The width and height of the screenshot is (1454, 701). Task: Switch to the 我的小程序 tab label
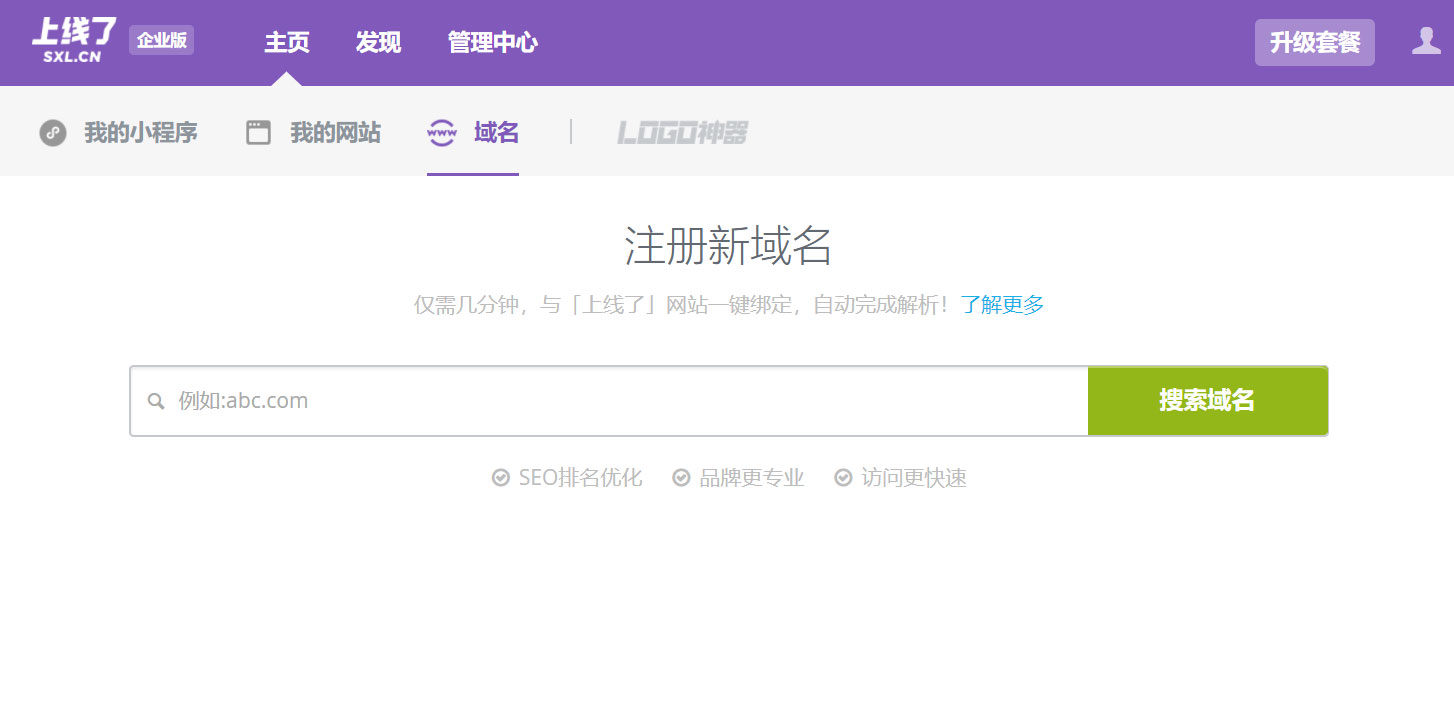[x=141, y=132]
